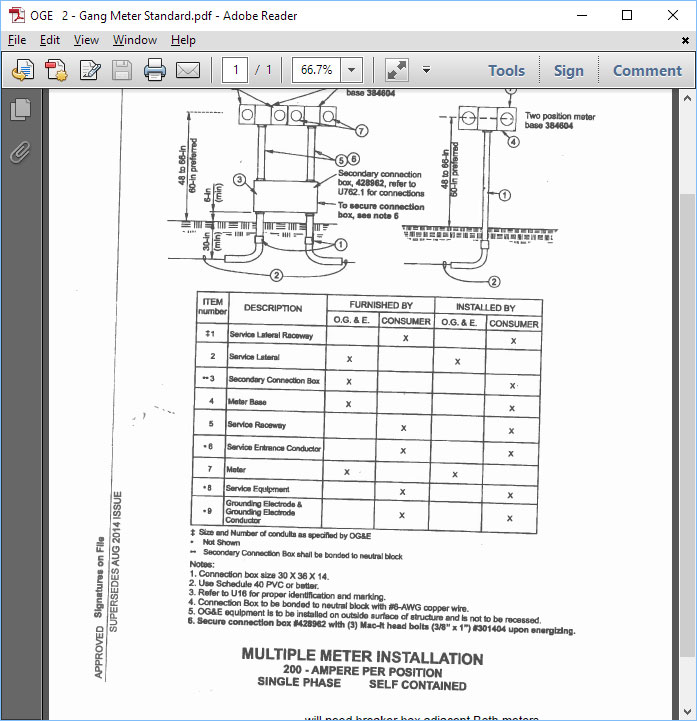697x721 pixels.
Task: Open the Comment pane
Action: coord(647,70)
